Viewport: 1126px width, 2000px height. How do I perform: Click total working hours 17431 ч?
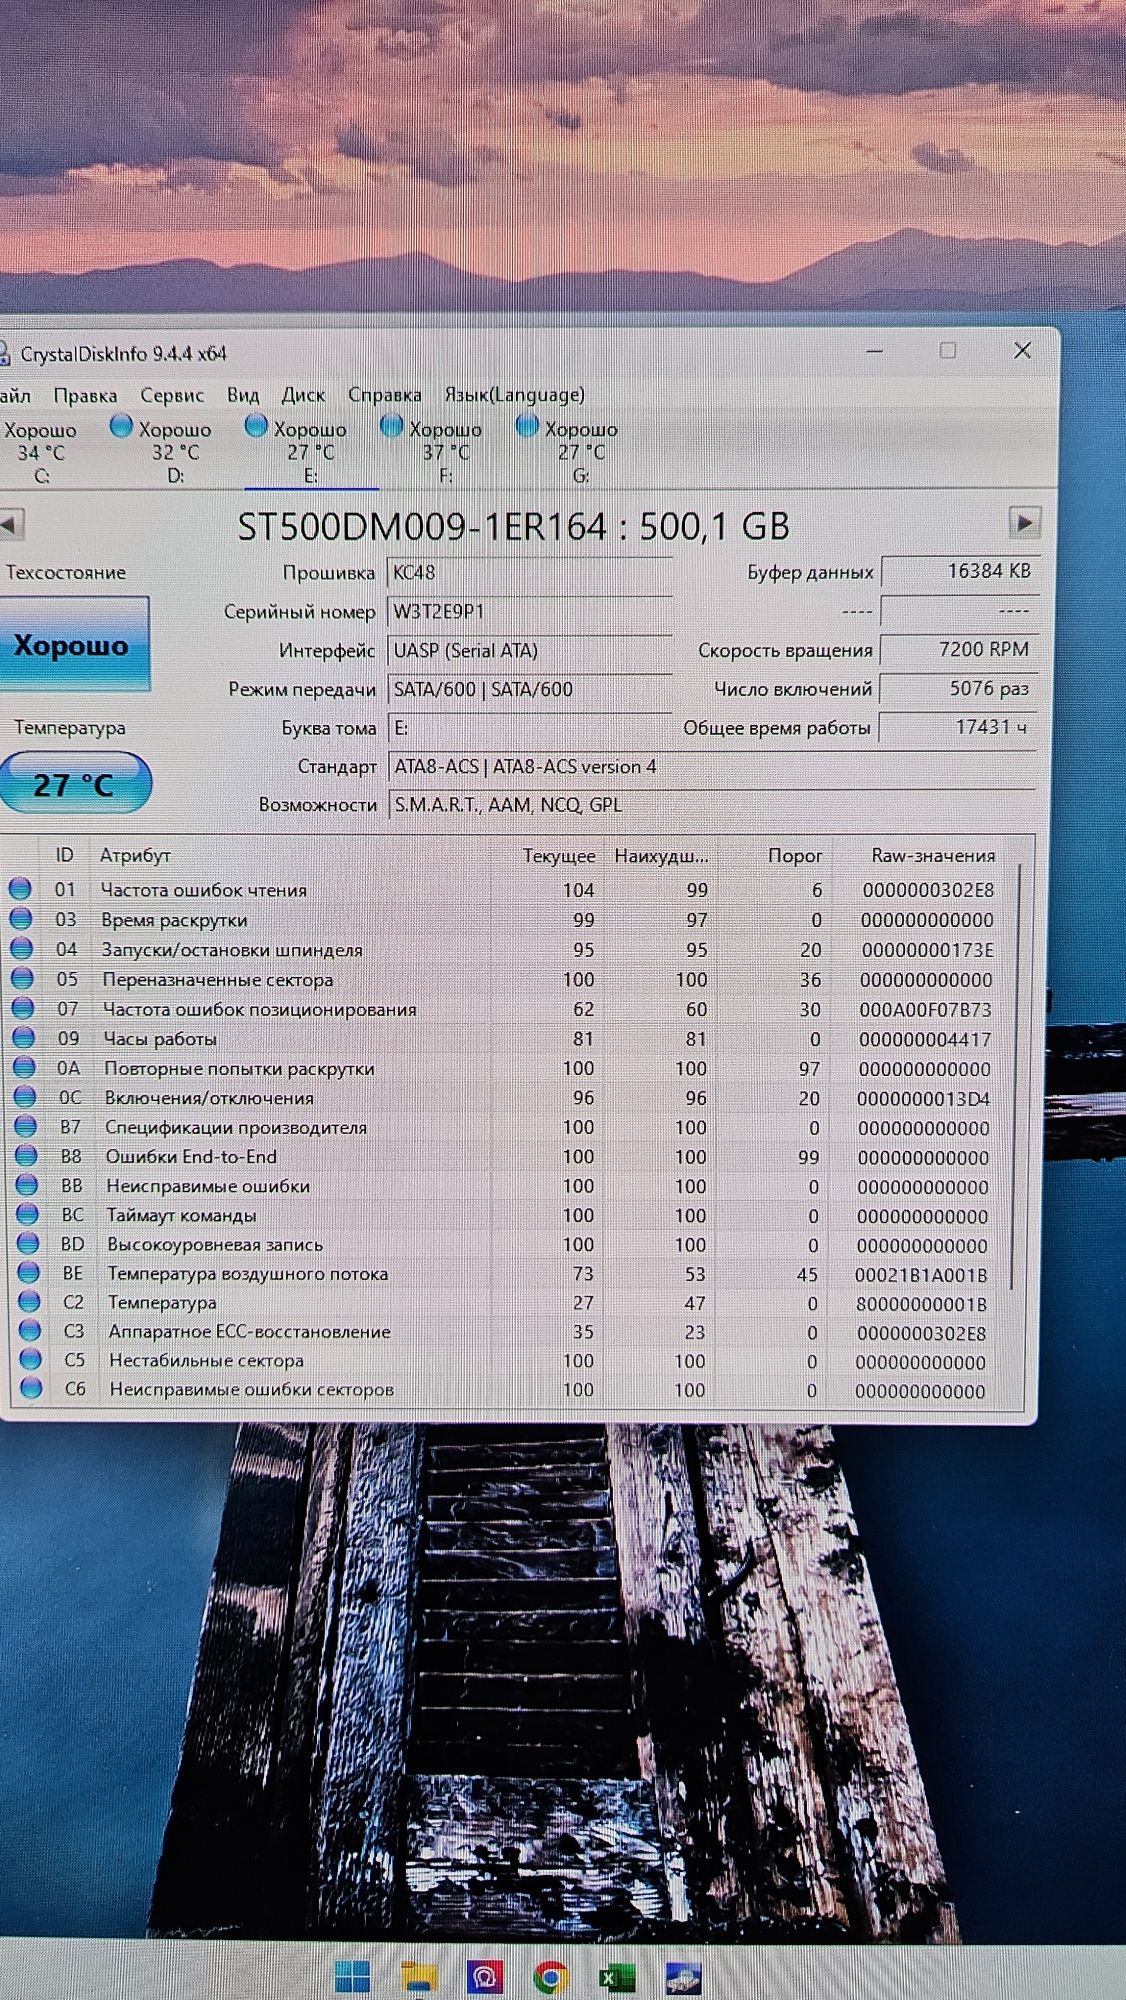coord(957,727)
